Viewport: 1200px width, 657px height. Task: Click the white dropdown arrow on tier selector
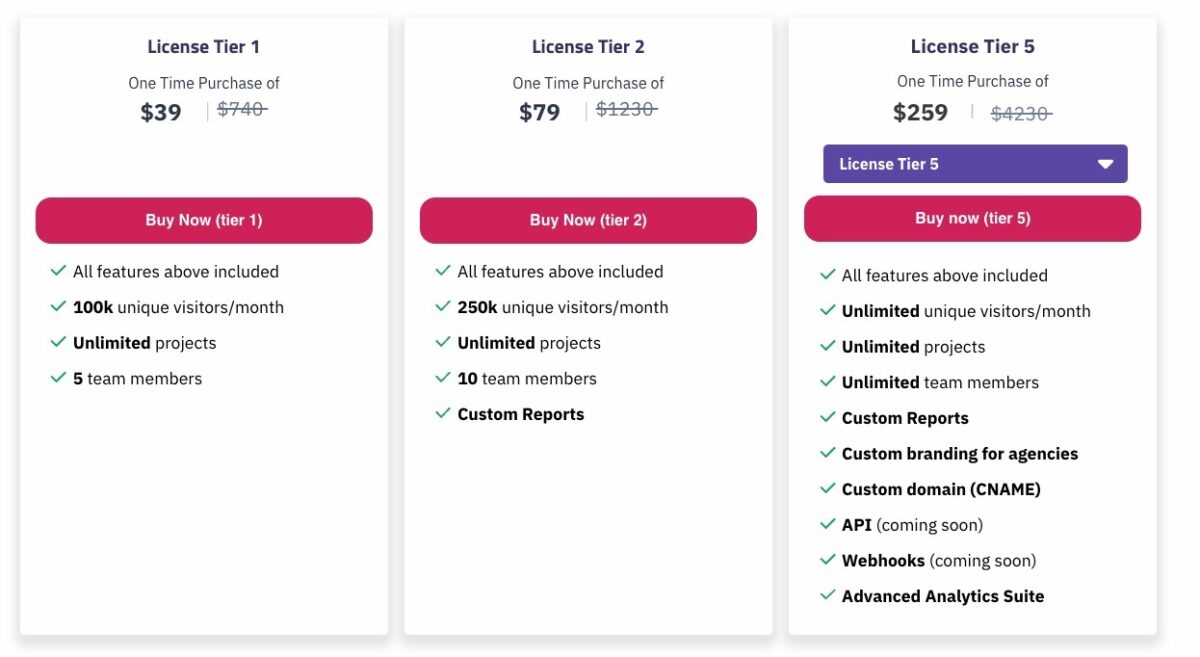tap(1105, 164)
